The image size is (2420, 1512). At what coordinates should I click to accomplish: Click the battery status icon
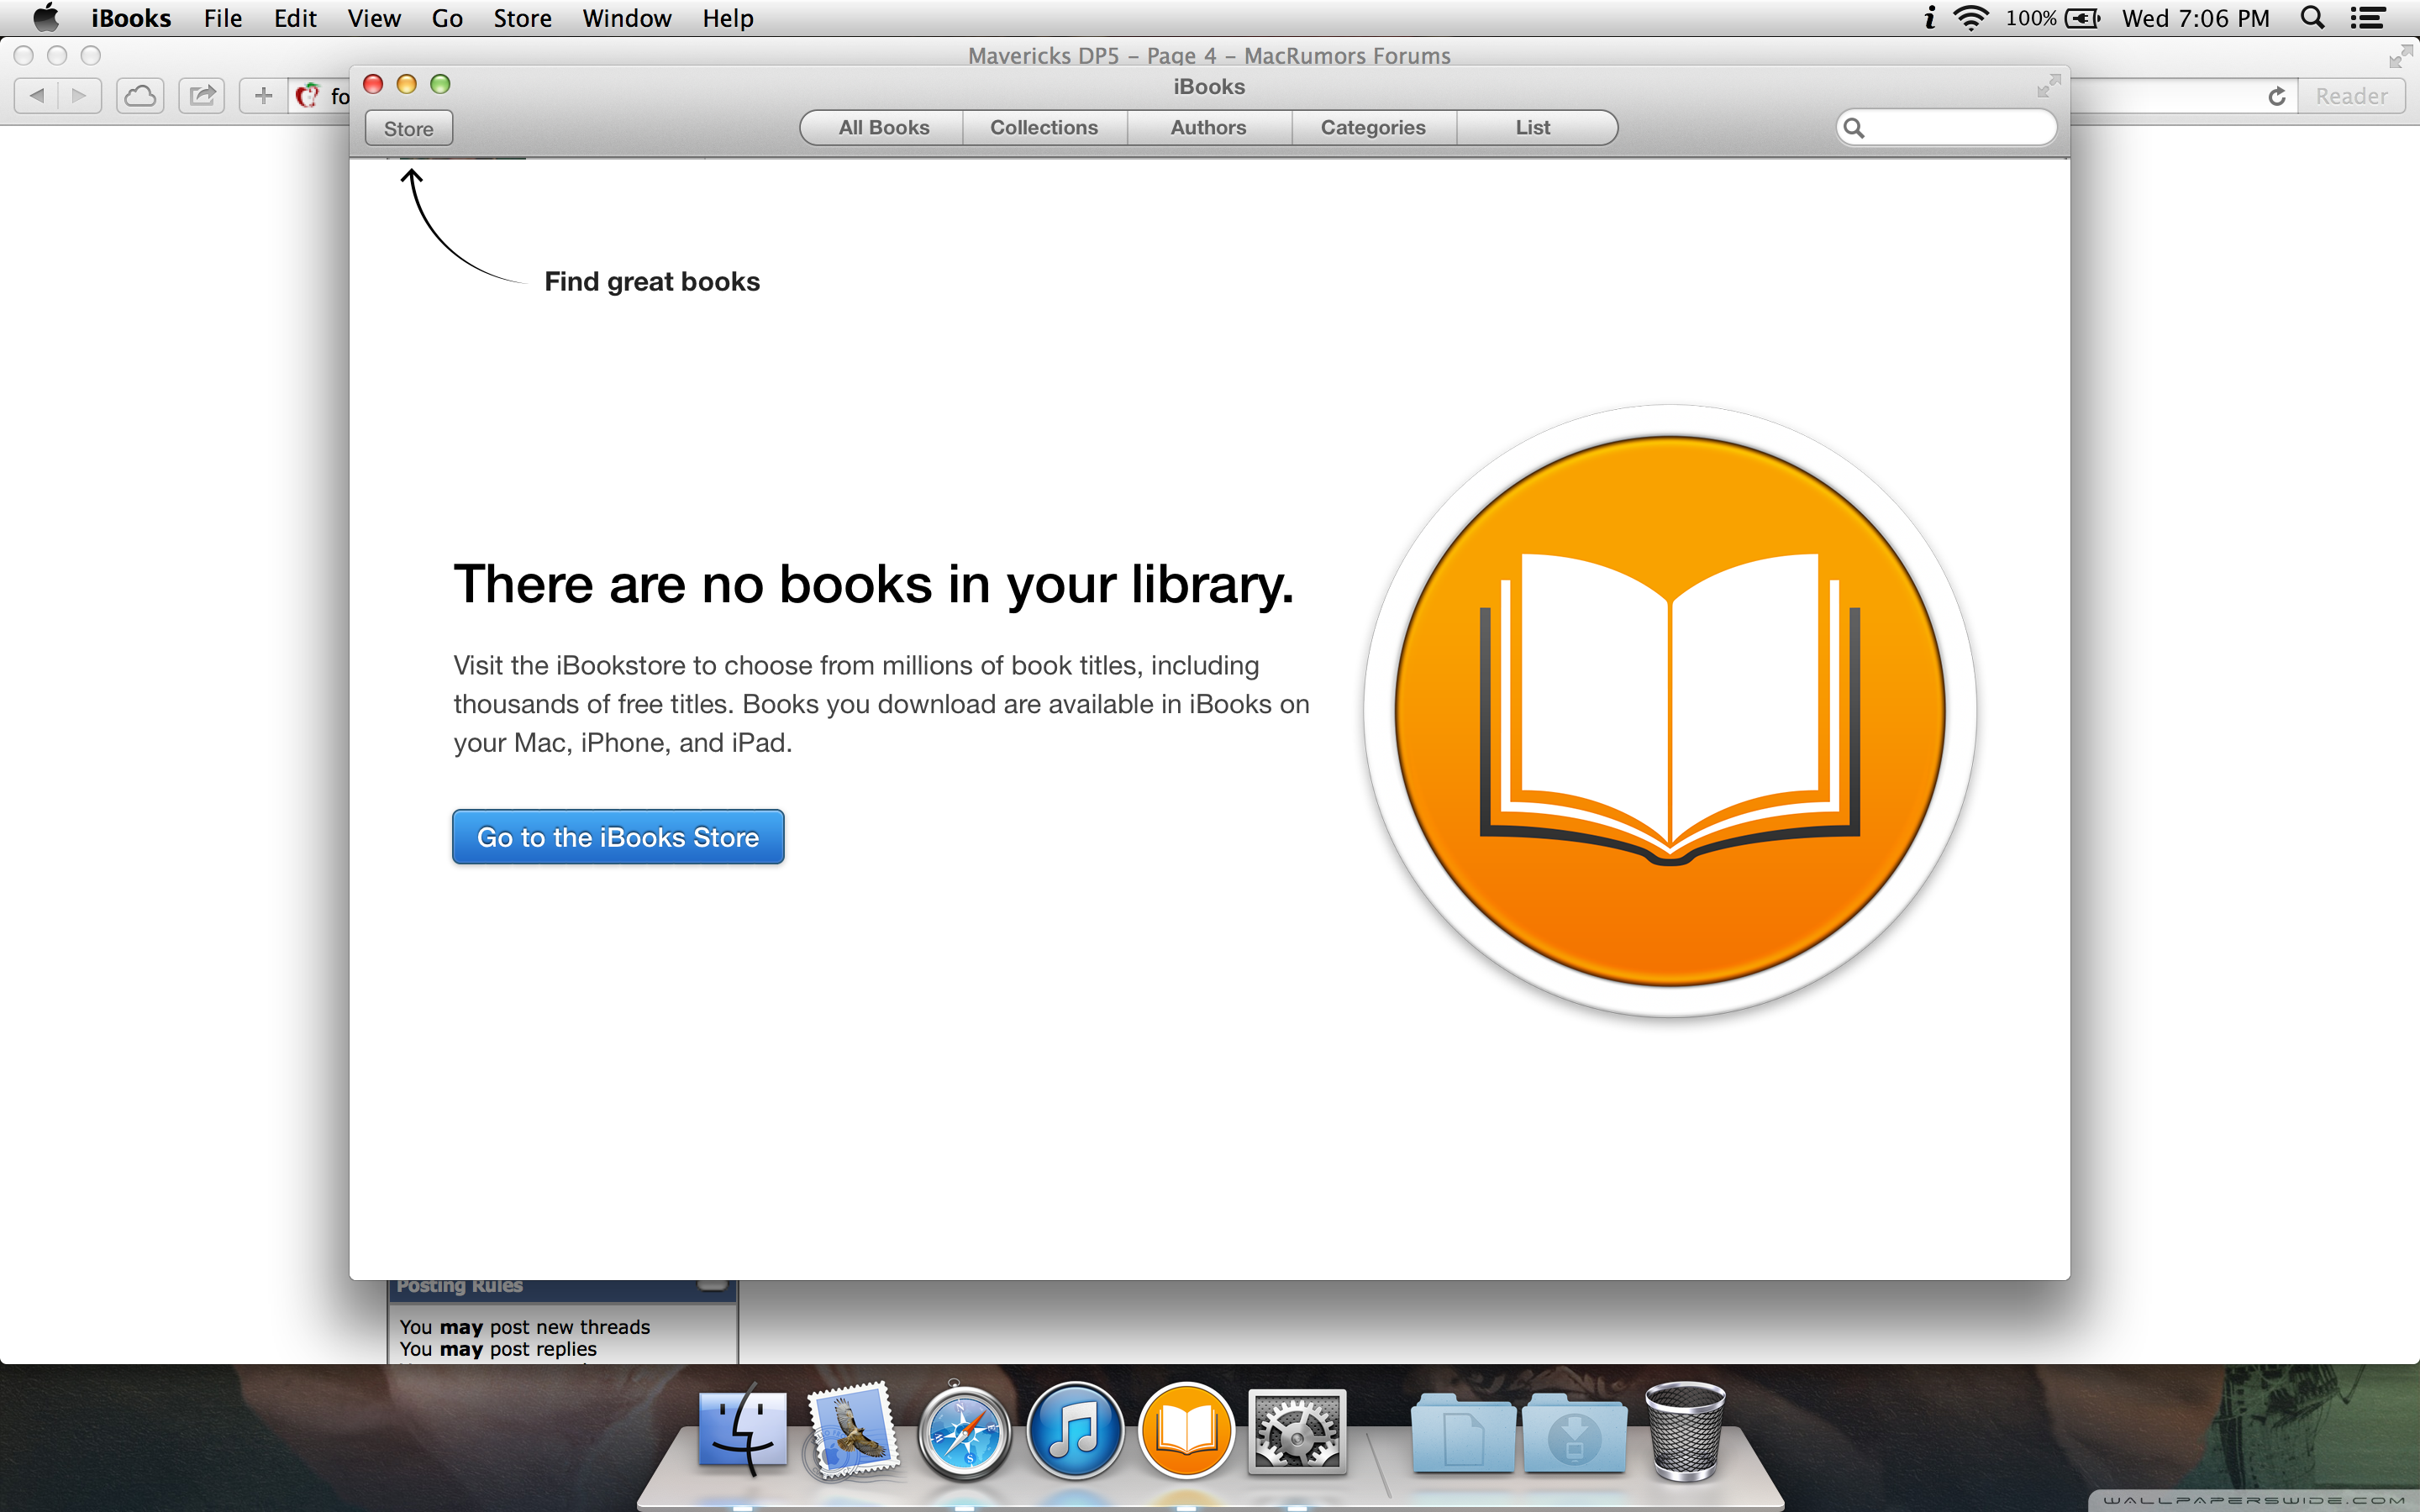pos(2082,18)
